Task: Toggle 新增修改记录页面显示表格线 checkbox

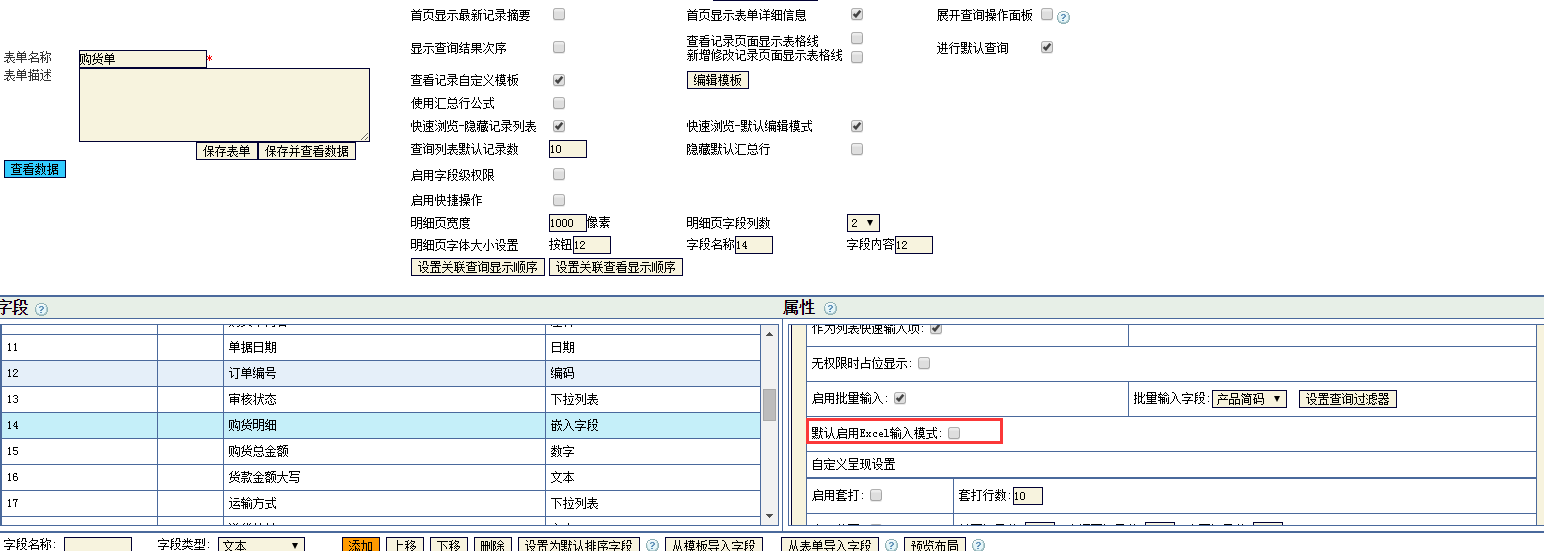Action: (x=857, y=57)
